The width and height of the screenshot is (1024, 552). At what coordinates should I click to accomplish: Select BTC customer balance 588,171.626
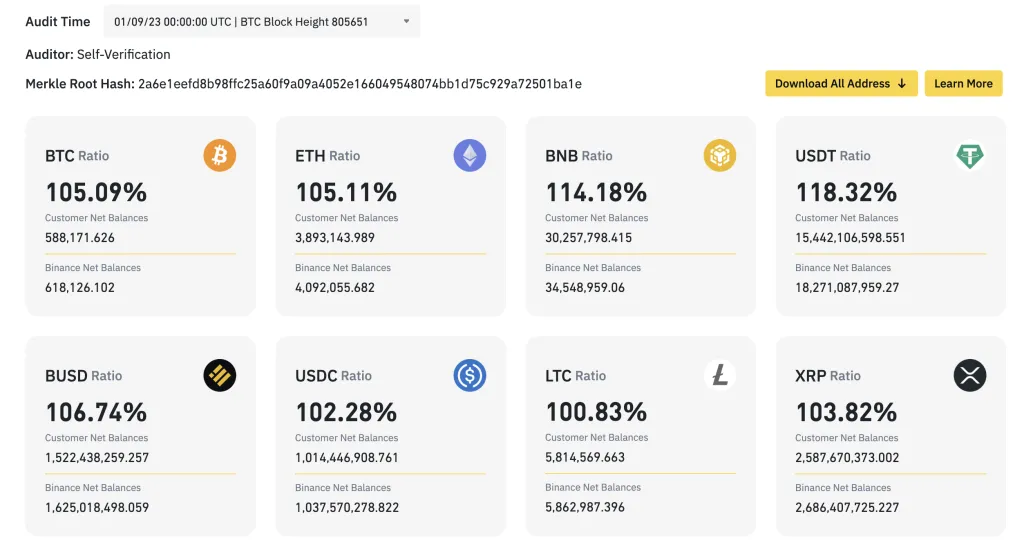(x=80, y=238)
